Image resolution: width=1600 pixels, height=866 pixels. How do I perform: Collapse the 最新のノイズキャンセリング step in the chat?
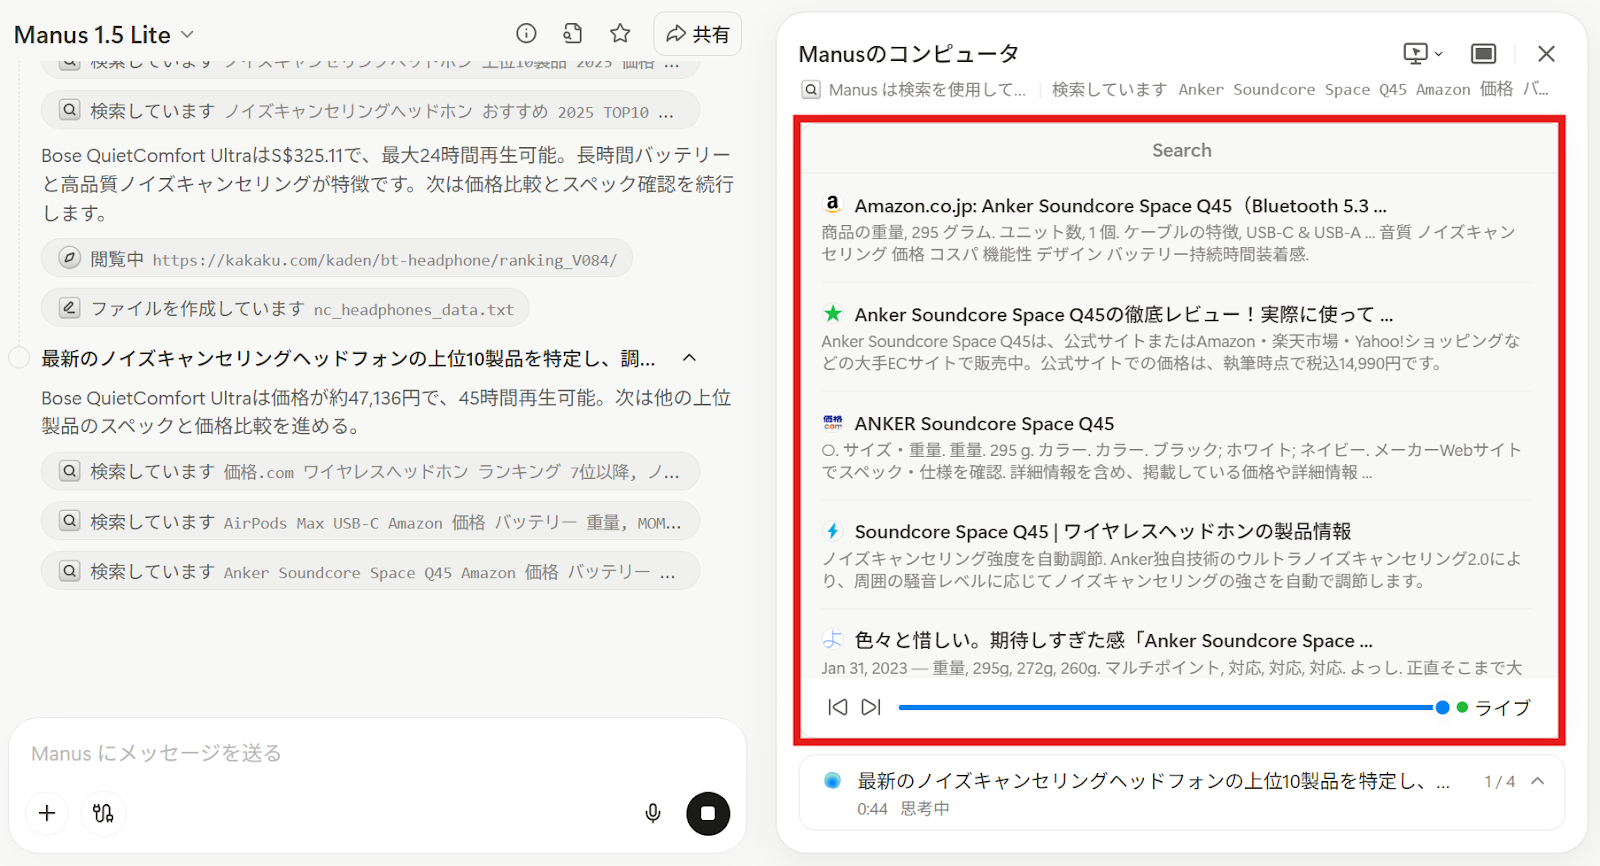(x=689, y=358)
